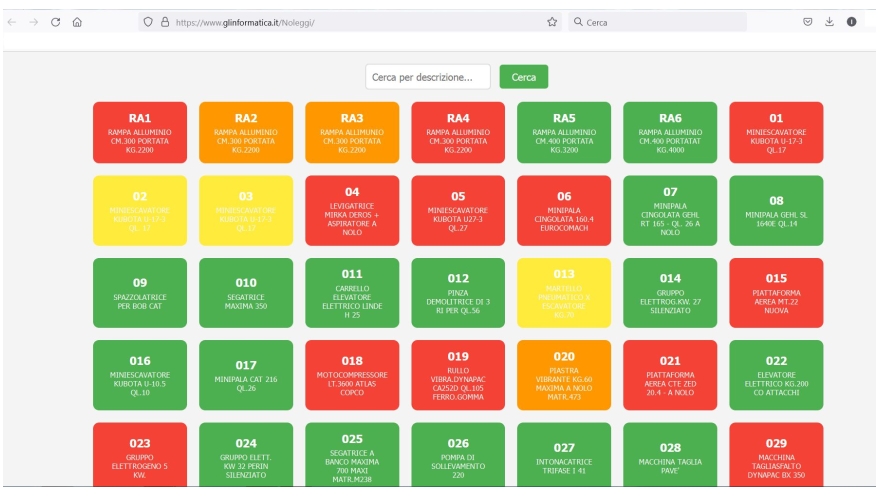Open the red RA1 rampa alluminio tile

point(140,132)
